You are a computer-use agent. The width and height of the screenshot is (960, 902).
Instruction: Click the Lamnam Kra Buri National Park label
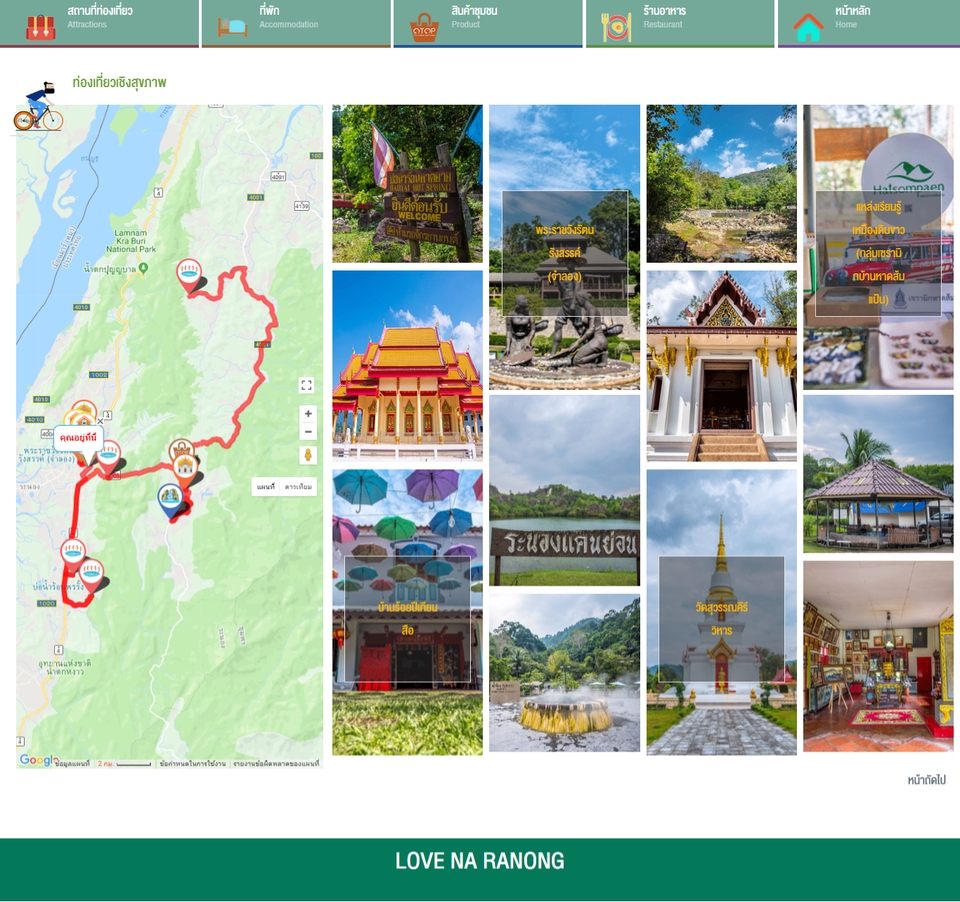131,241
